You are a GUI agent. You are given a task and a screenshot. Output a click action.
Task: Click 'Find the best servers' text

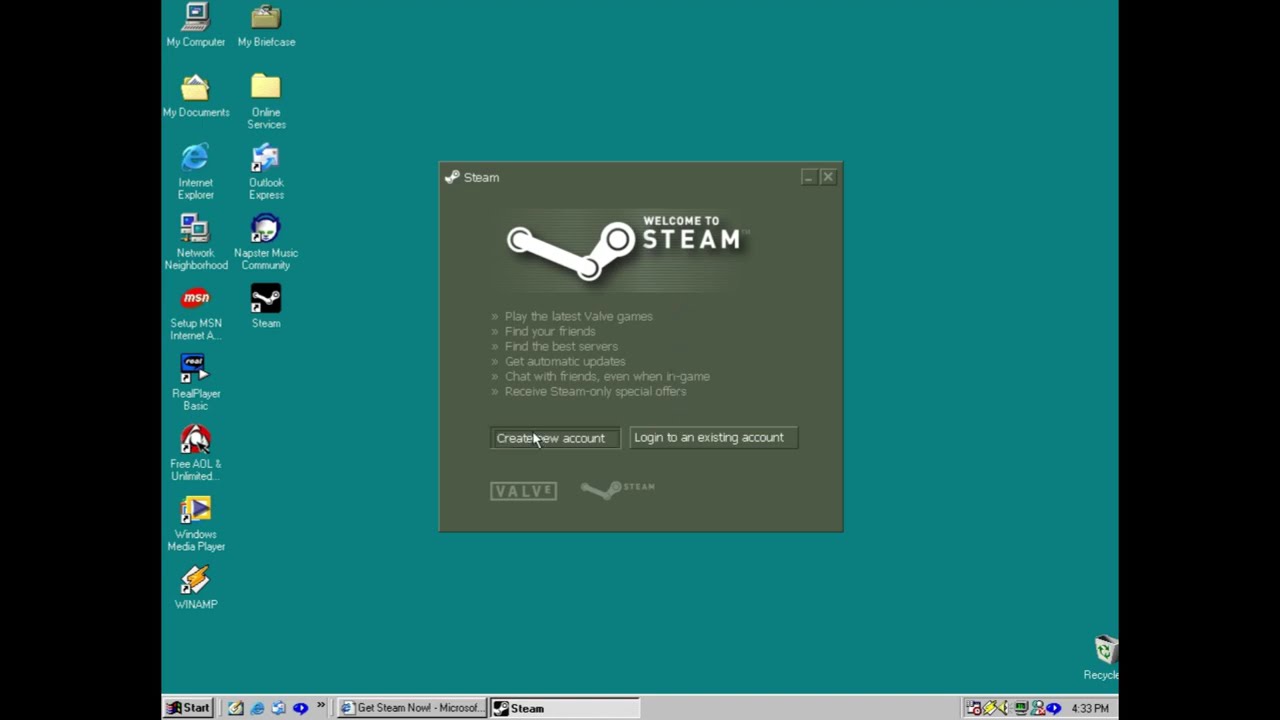[561, 346]
